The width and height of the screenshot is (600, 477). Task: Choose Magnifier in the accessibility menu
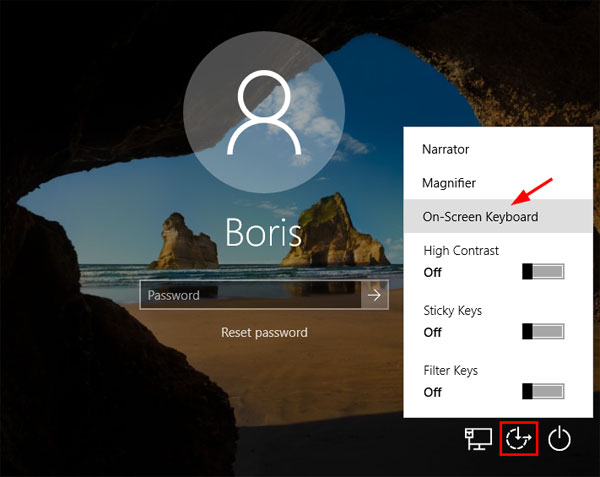coord(449,183)
